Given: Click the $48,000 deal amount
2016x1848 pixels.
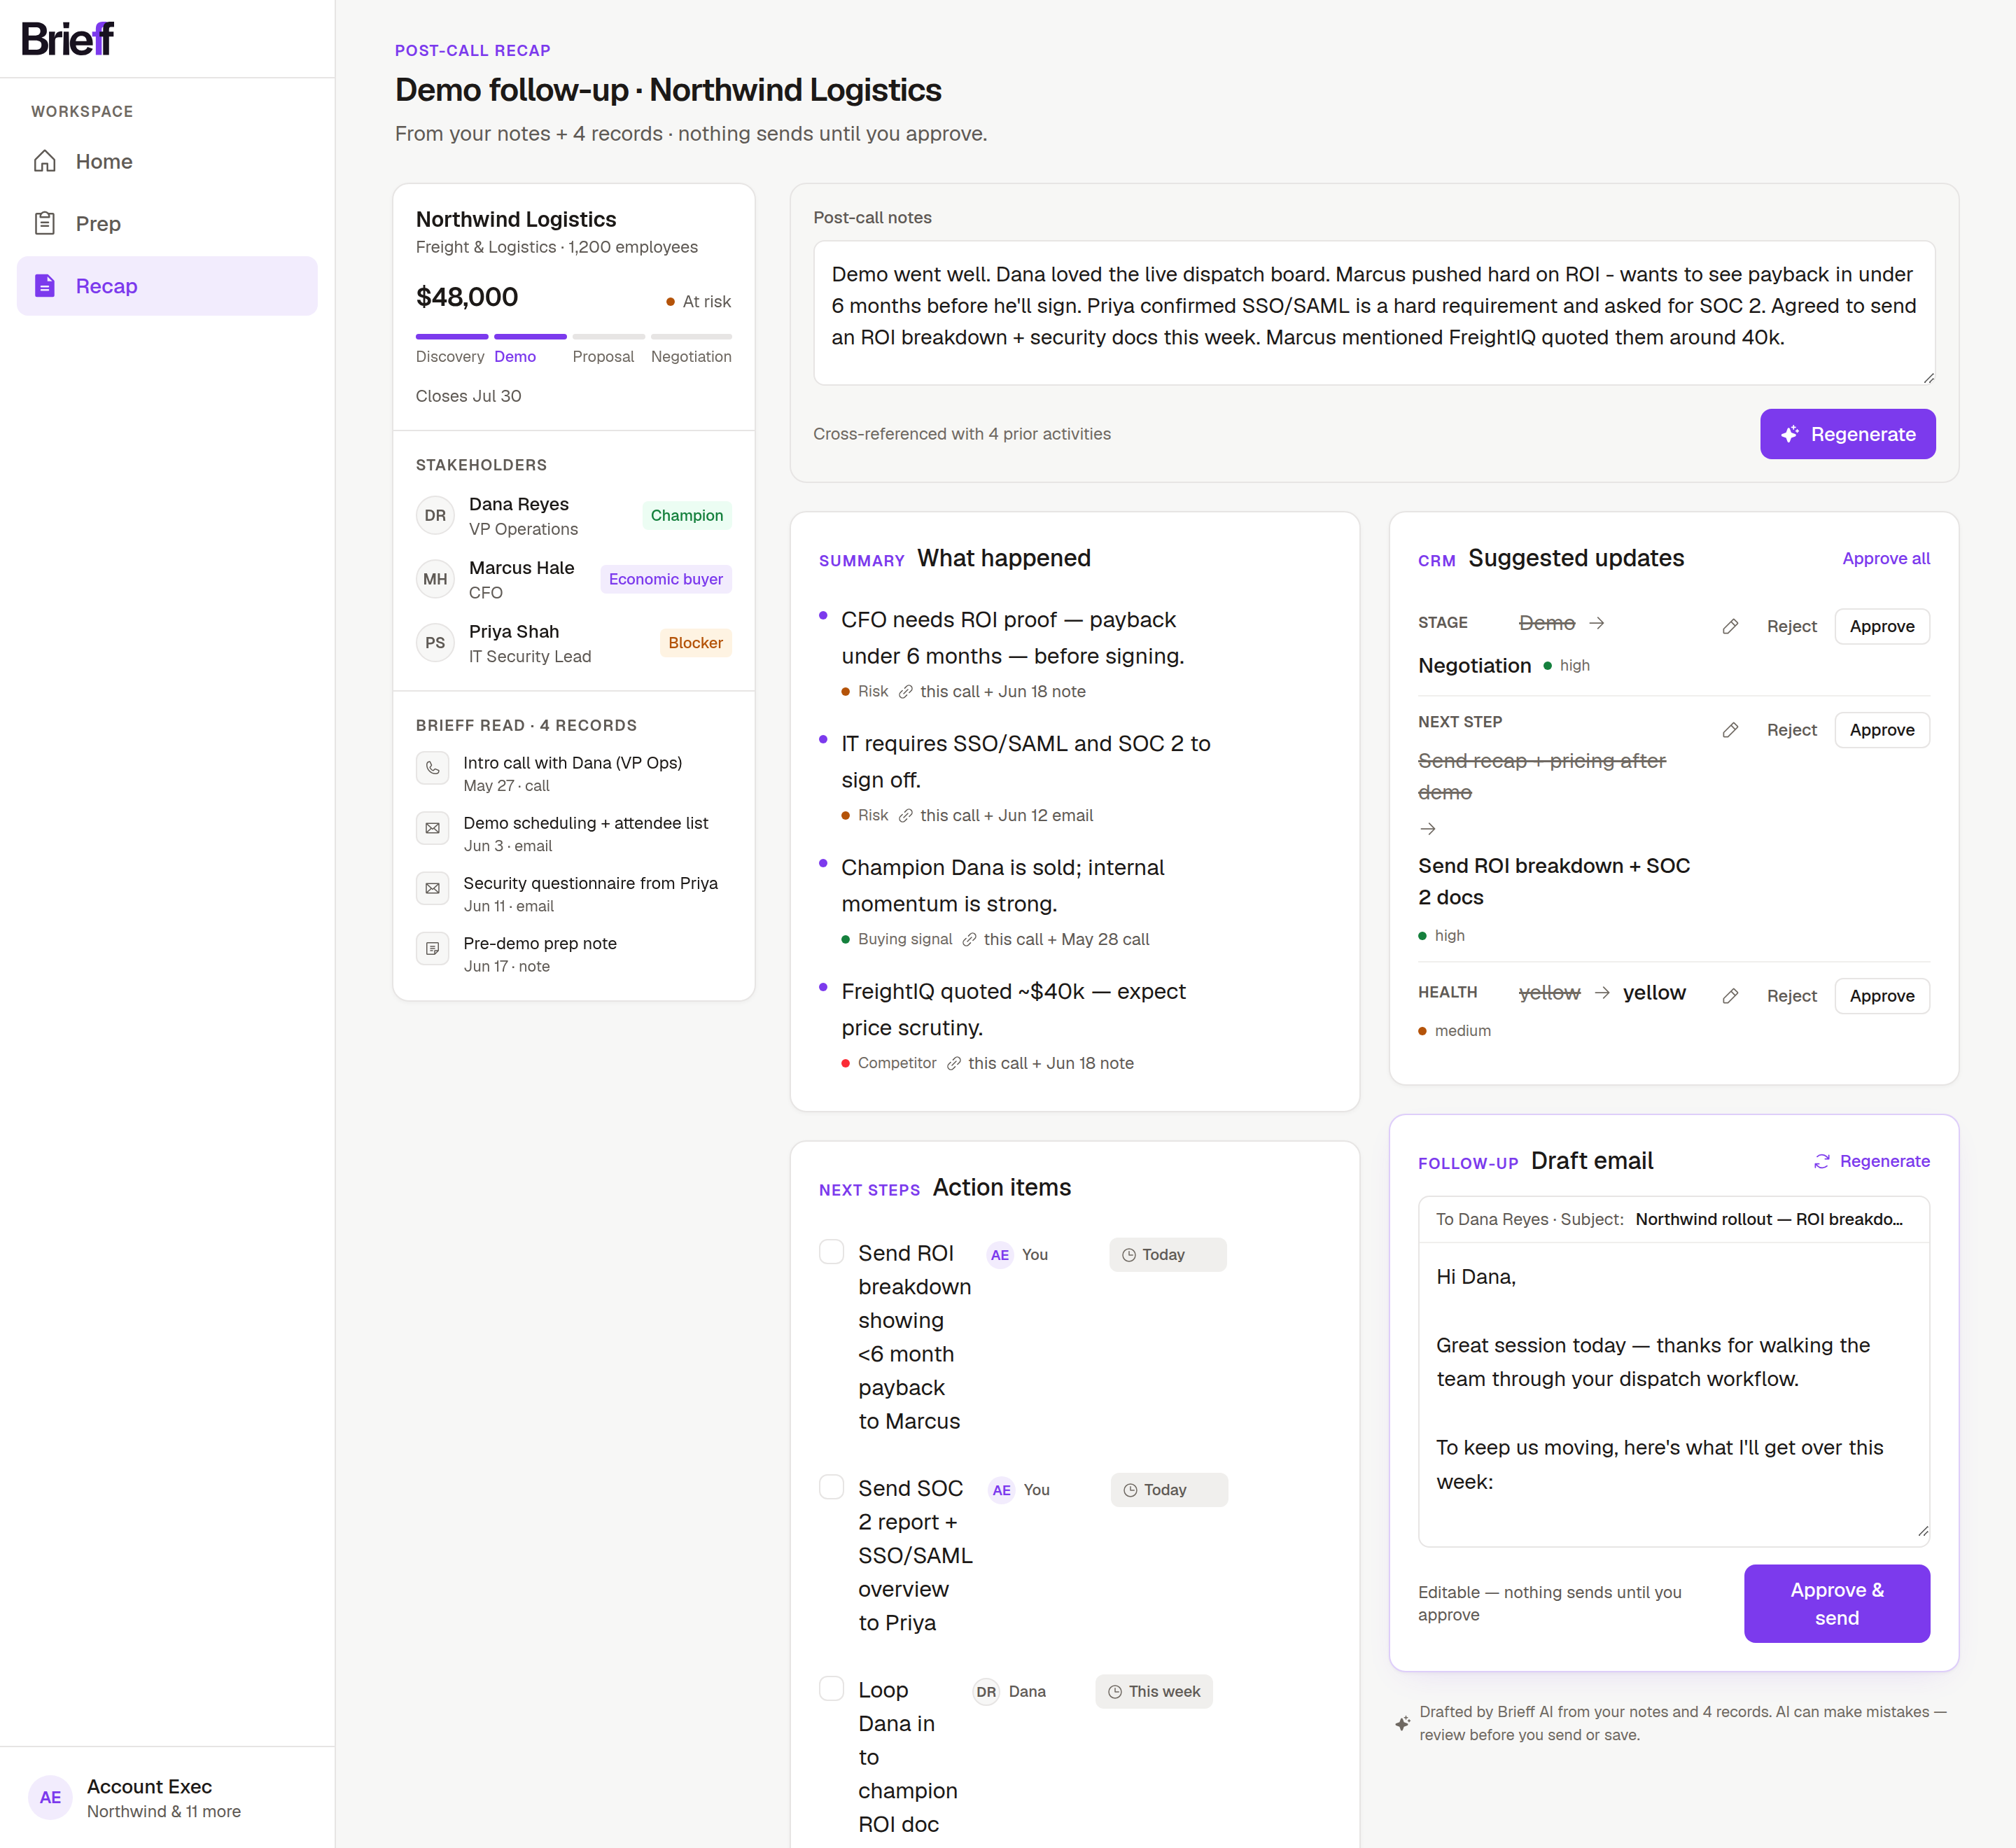Looking at the screenshot, I should [x=467, y=297].
